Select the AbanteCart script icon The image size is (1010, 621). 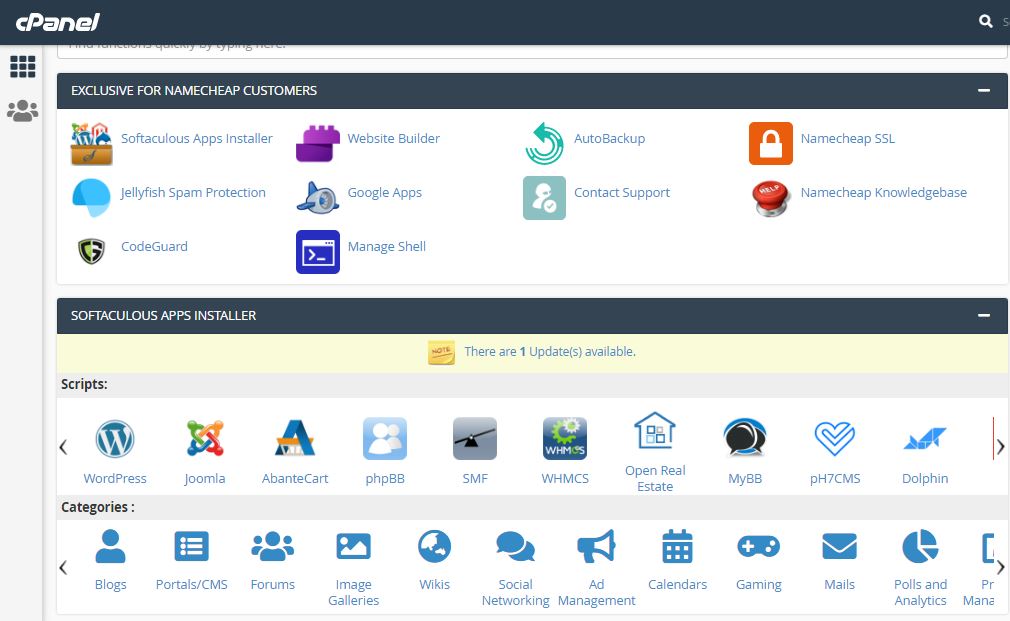click(x=295, y=438)
